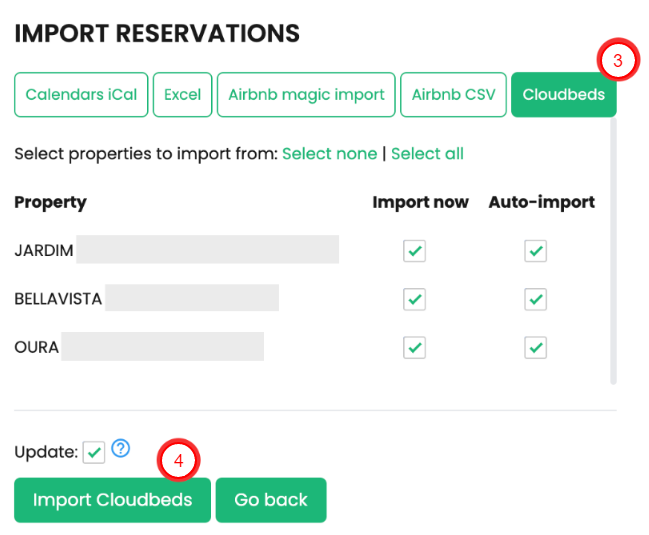The width and height of the screenshot is (649, 535).
Task: Open the Airbnb CSV tab
Action: pos(452,95)
